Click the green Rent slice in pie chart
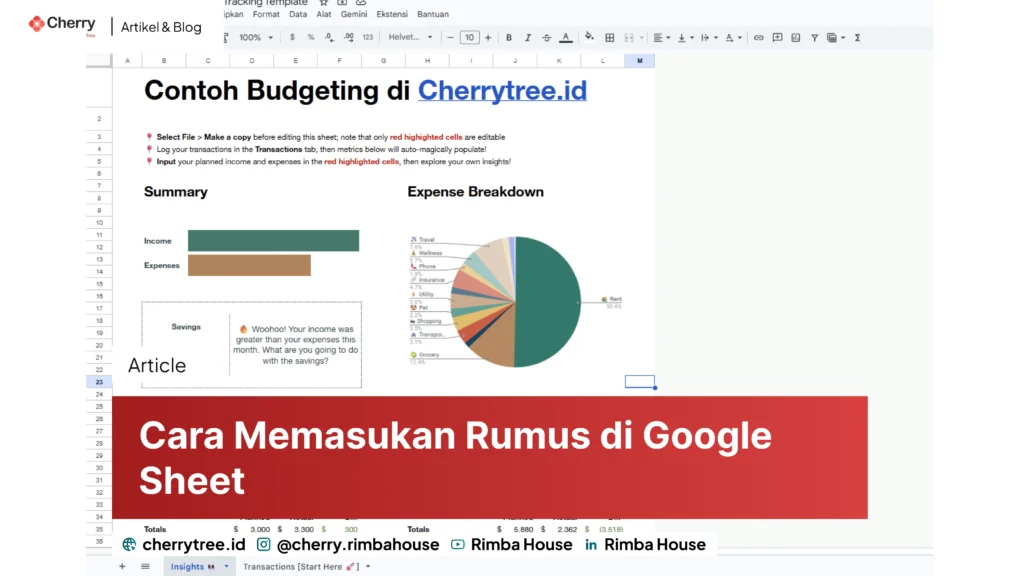 (549, 302)
